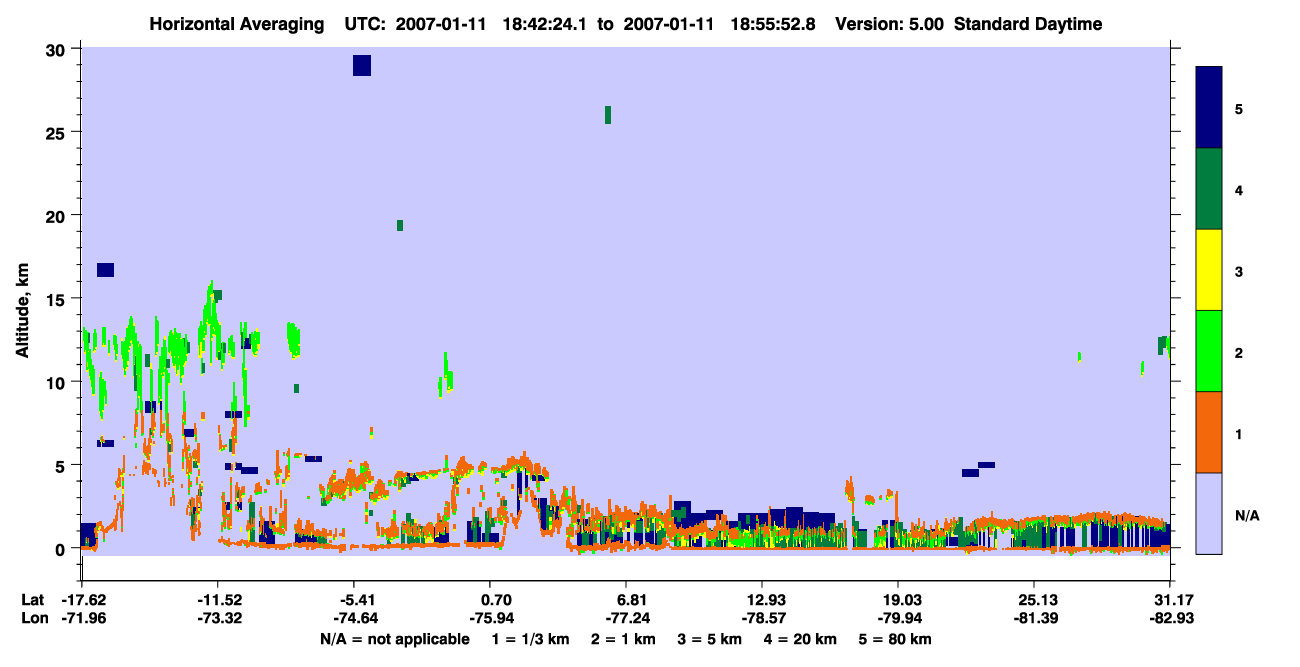Click the longitude value -79.94
The image size is (1300, 667).
click(900, 619)
